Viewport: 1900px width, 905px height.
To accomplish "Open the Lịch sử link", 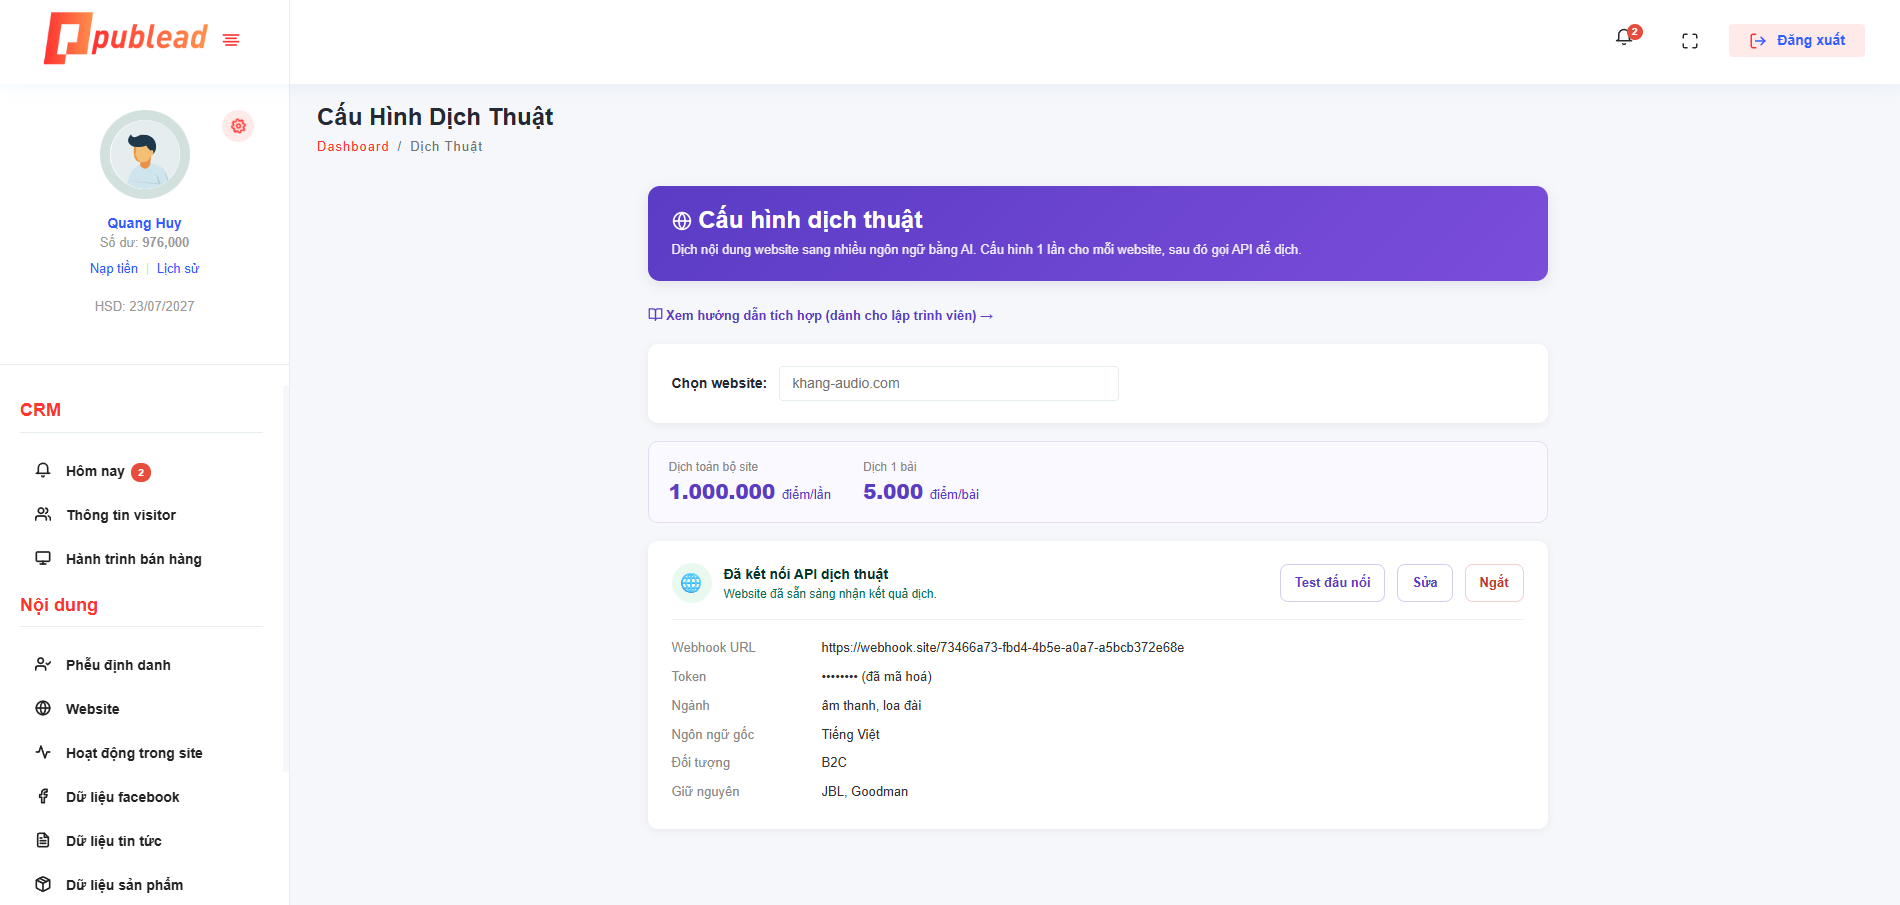I will 178,268.
